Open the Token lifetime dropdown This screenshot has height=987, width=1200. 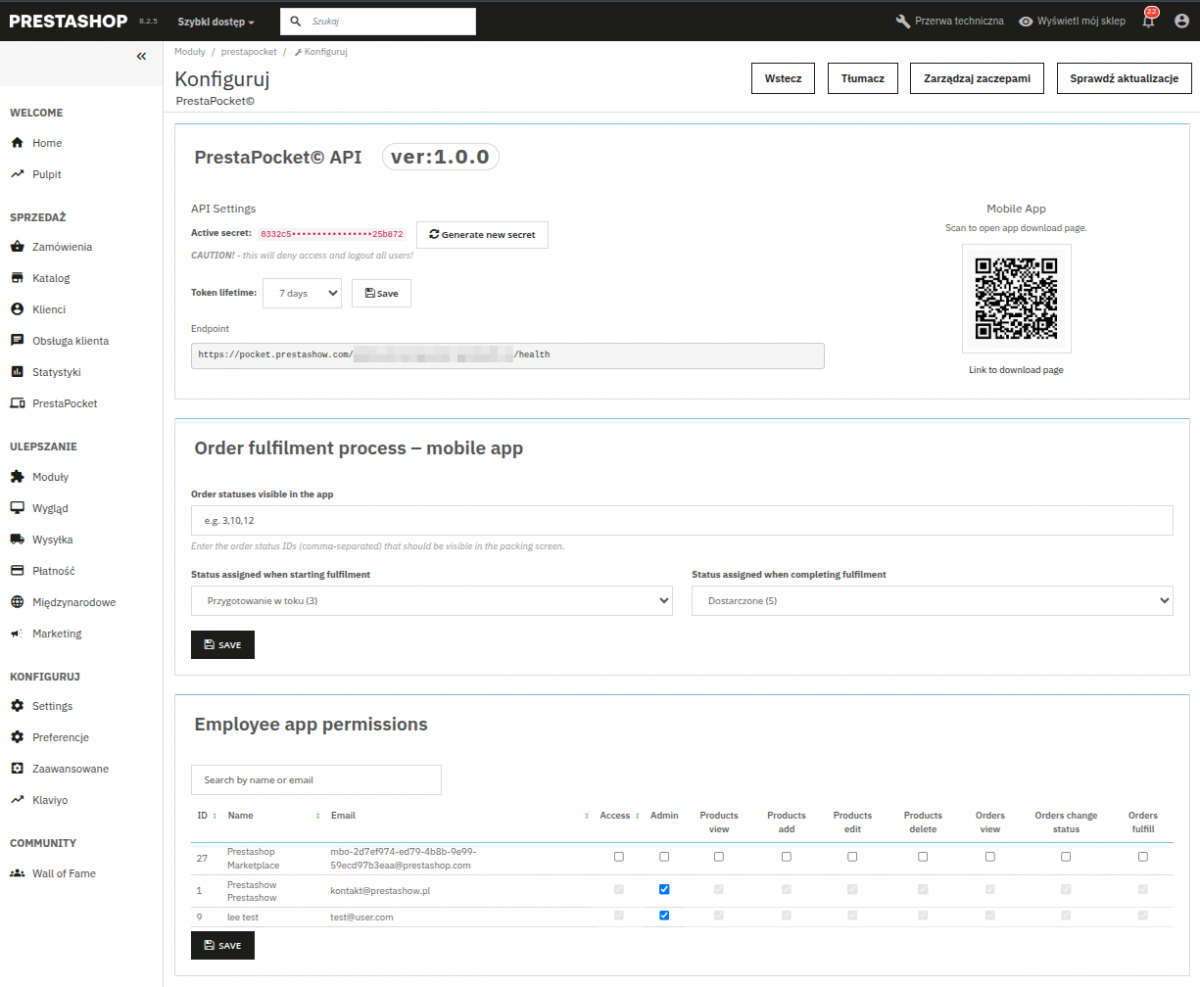(x=302, y=293)
